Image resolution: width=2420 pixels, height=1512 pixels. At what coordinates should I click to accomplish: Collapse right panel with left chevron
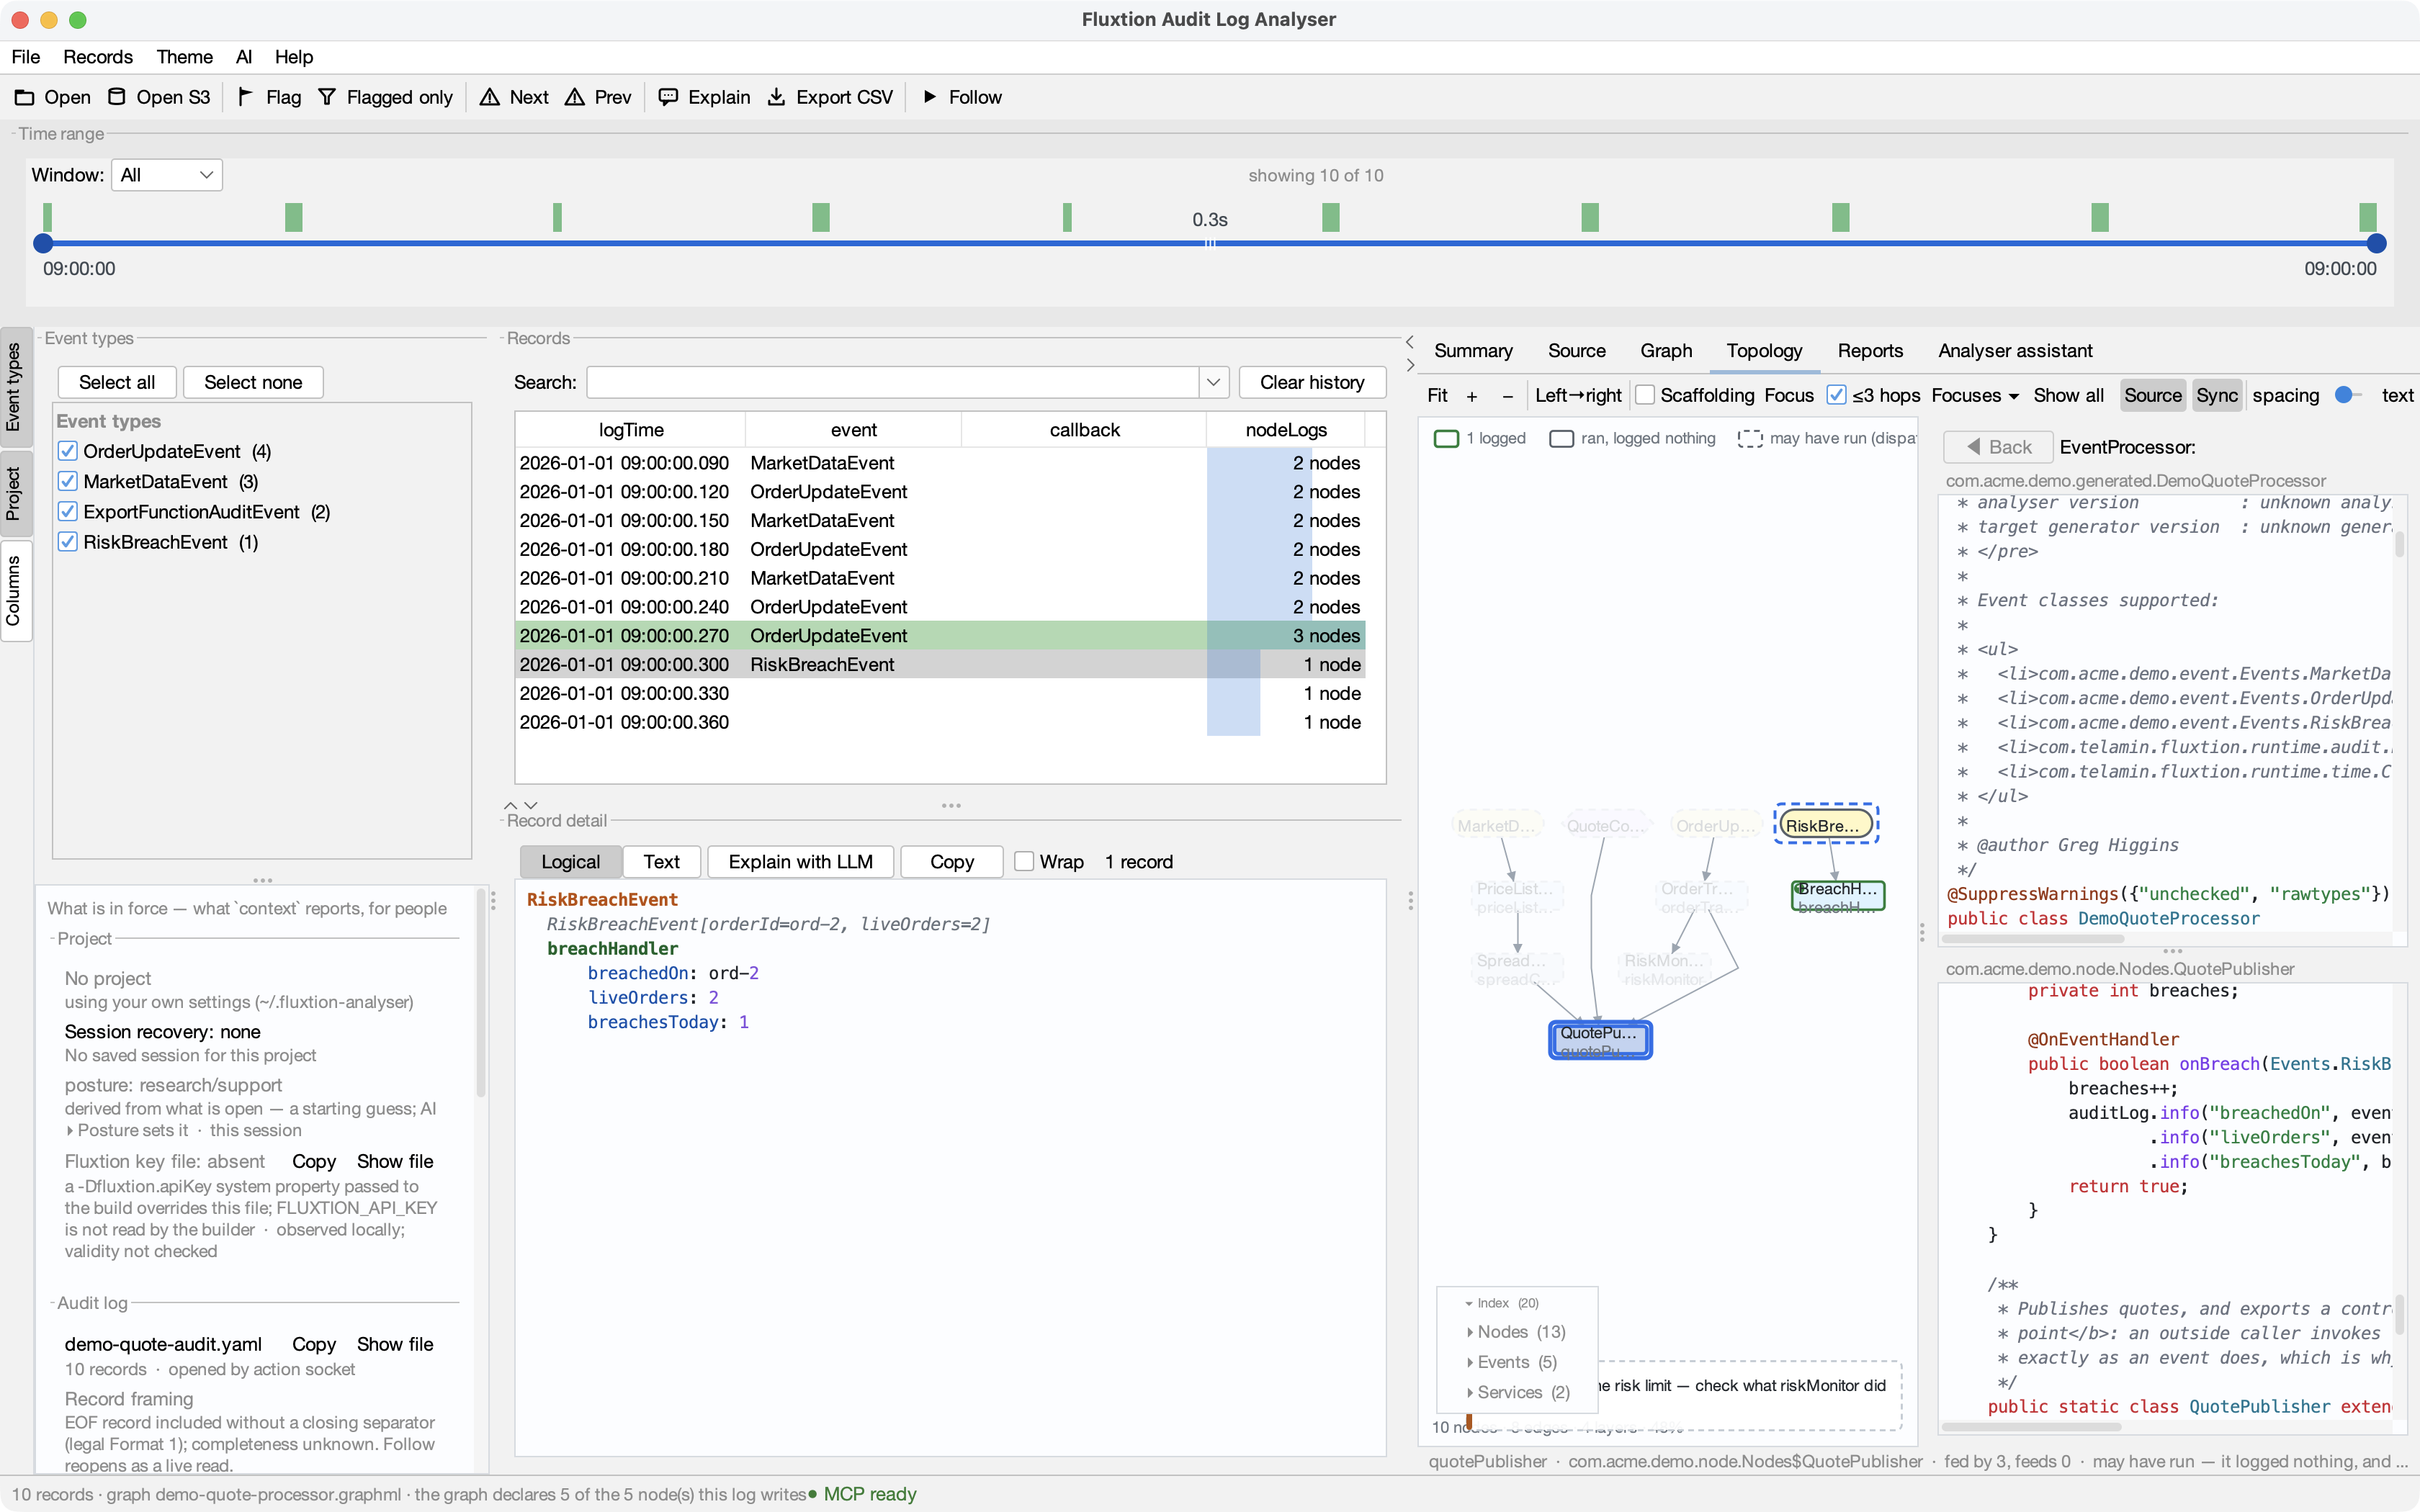pos(1410,342)
